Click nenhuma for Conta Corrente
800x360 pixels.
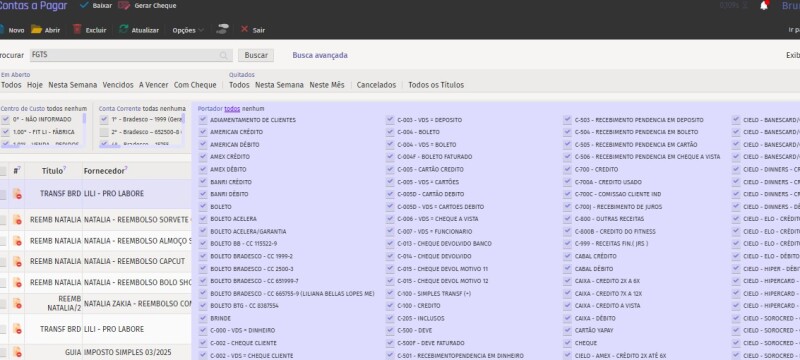[x=172, y=109]
